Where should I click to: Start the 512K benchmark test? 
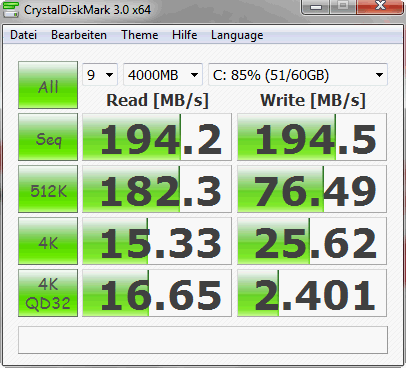pos(48,189)
